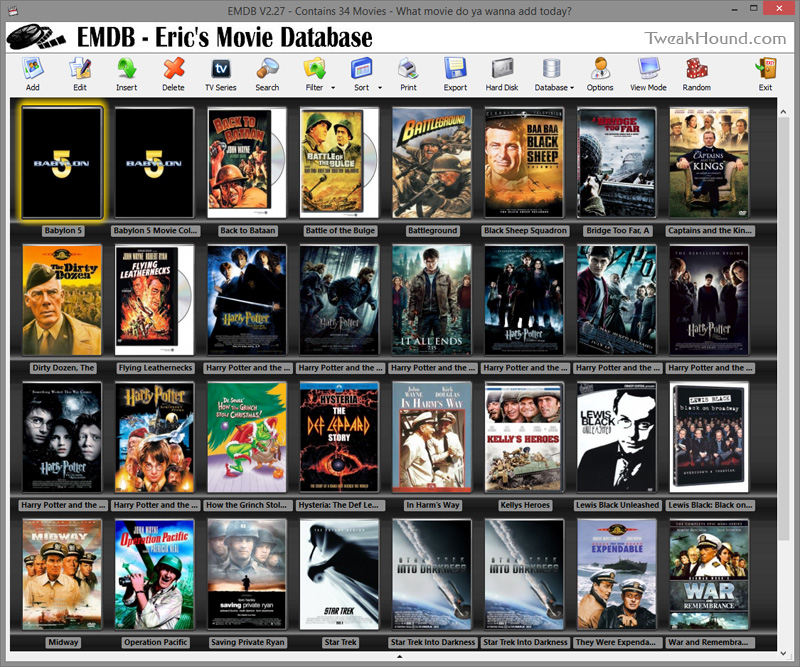
Task: Click the Add movie toolbar icon
Action: click(x=33, y=68)
